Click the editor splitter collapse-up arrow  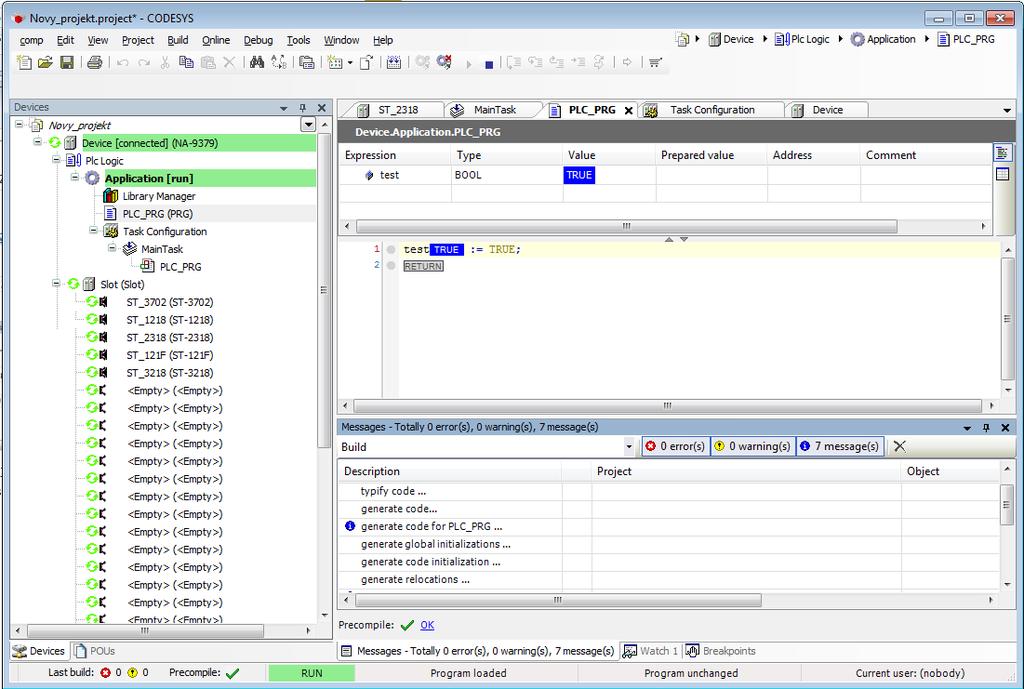[669, 240]
